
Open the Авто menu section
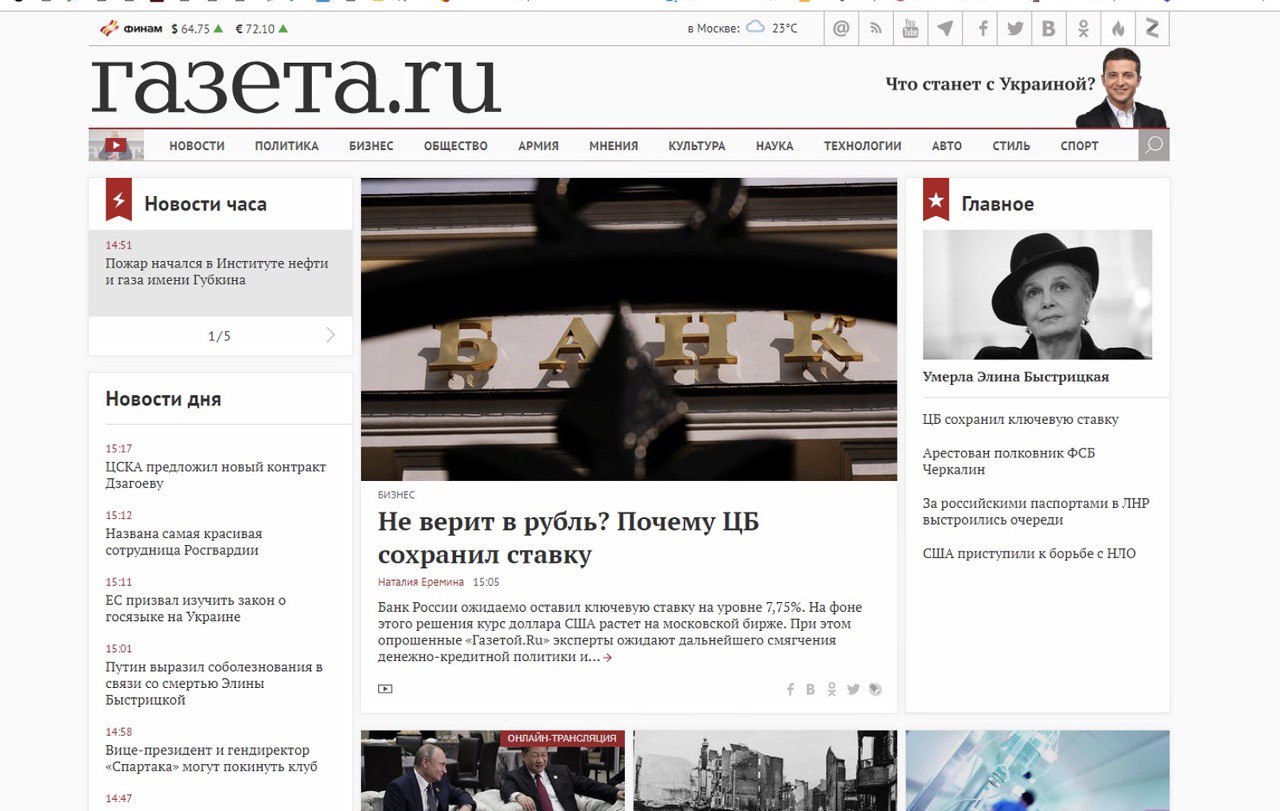coord(947,146)
